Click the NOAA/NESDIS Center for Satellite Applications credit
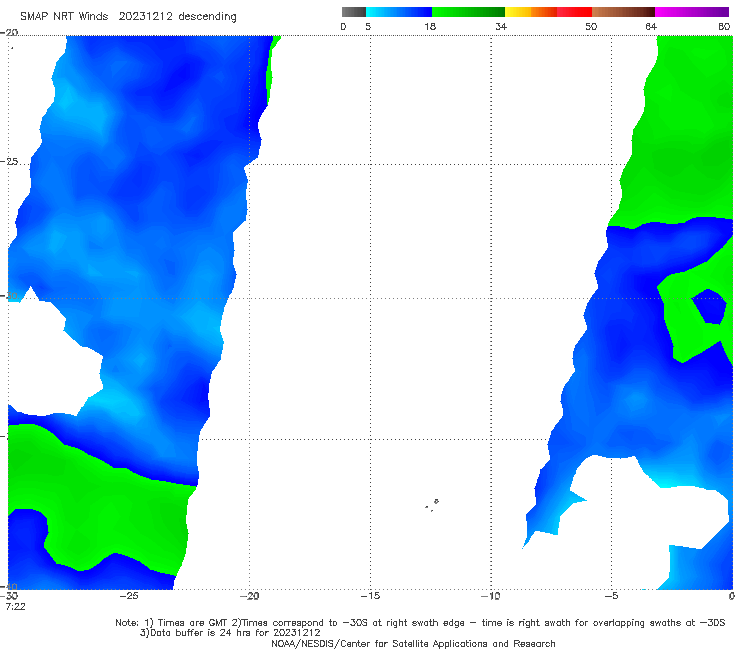740x650 pixels. coord(413,643)
